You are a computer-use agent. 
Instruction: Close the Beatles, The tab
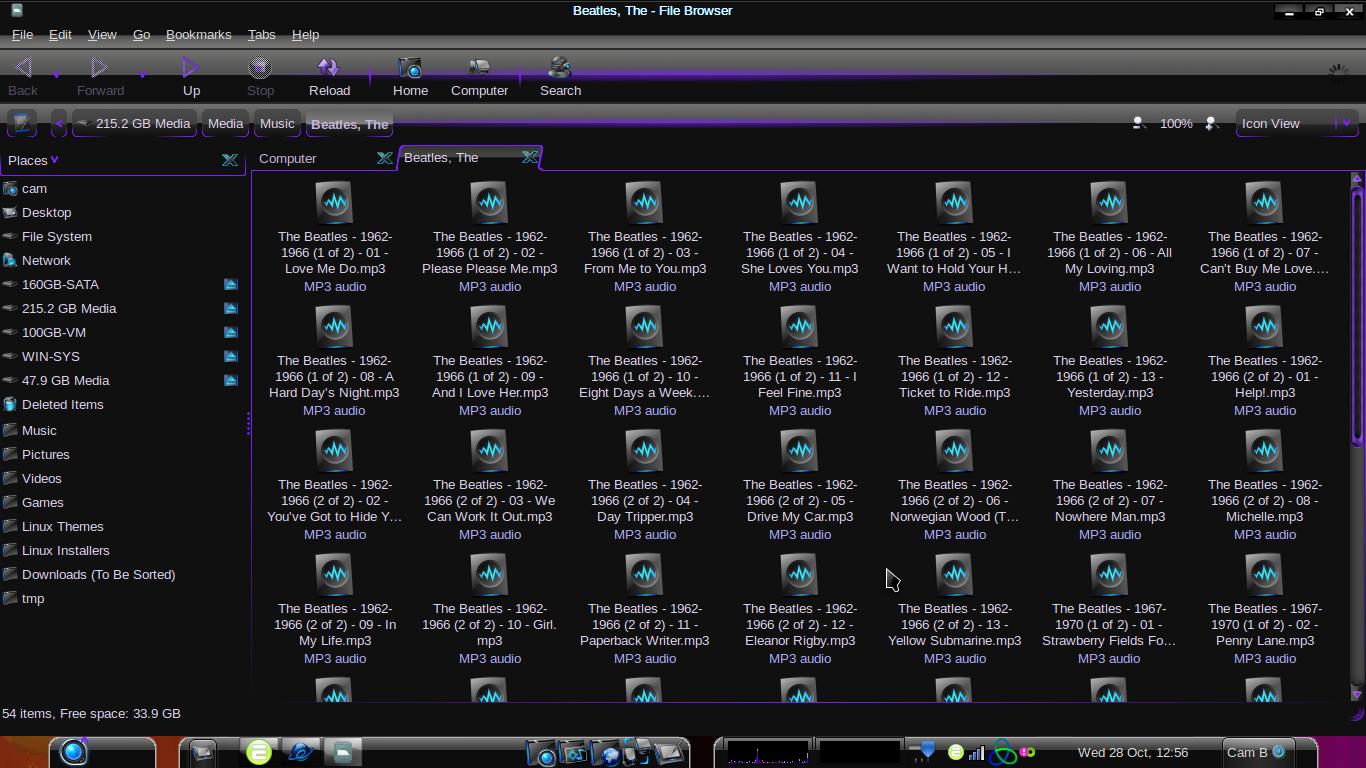[530, 157]
